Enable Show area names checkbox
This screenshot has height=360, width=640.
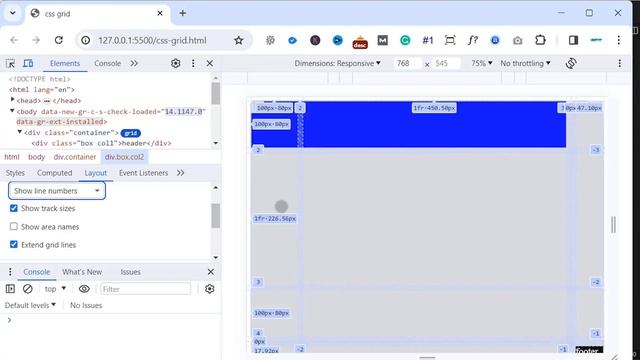click(13, 226)
